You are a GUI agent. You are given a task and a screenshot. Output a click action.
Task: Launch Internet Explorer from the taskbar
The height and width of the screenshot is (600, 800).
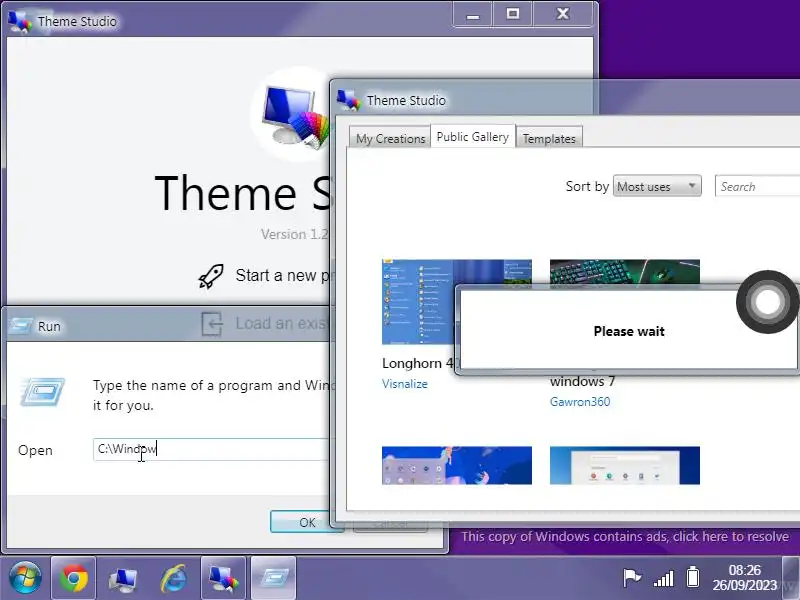[173, 579]
